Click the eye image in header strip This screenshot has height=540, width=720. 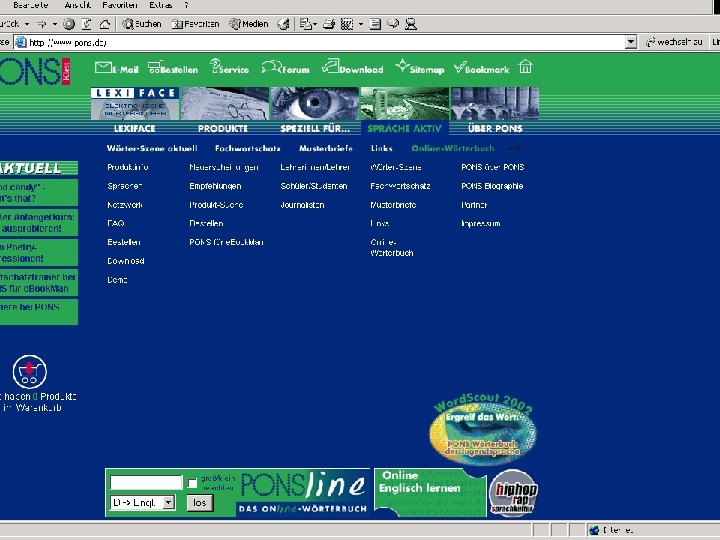pos(315,103)
